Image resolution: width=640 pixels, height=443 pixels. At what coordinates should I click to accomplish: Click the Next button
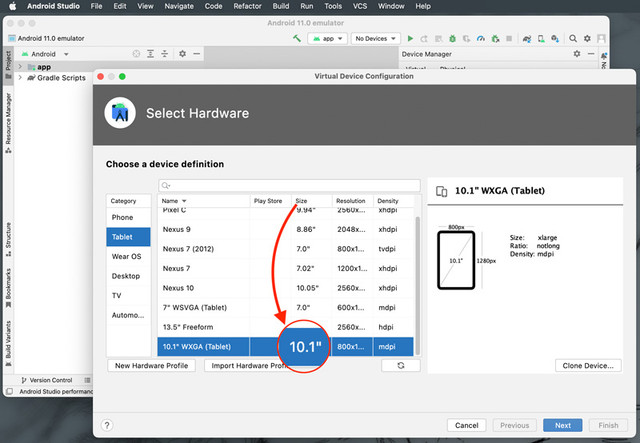pyautogui.click(x=562, y=425)
